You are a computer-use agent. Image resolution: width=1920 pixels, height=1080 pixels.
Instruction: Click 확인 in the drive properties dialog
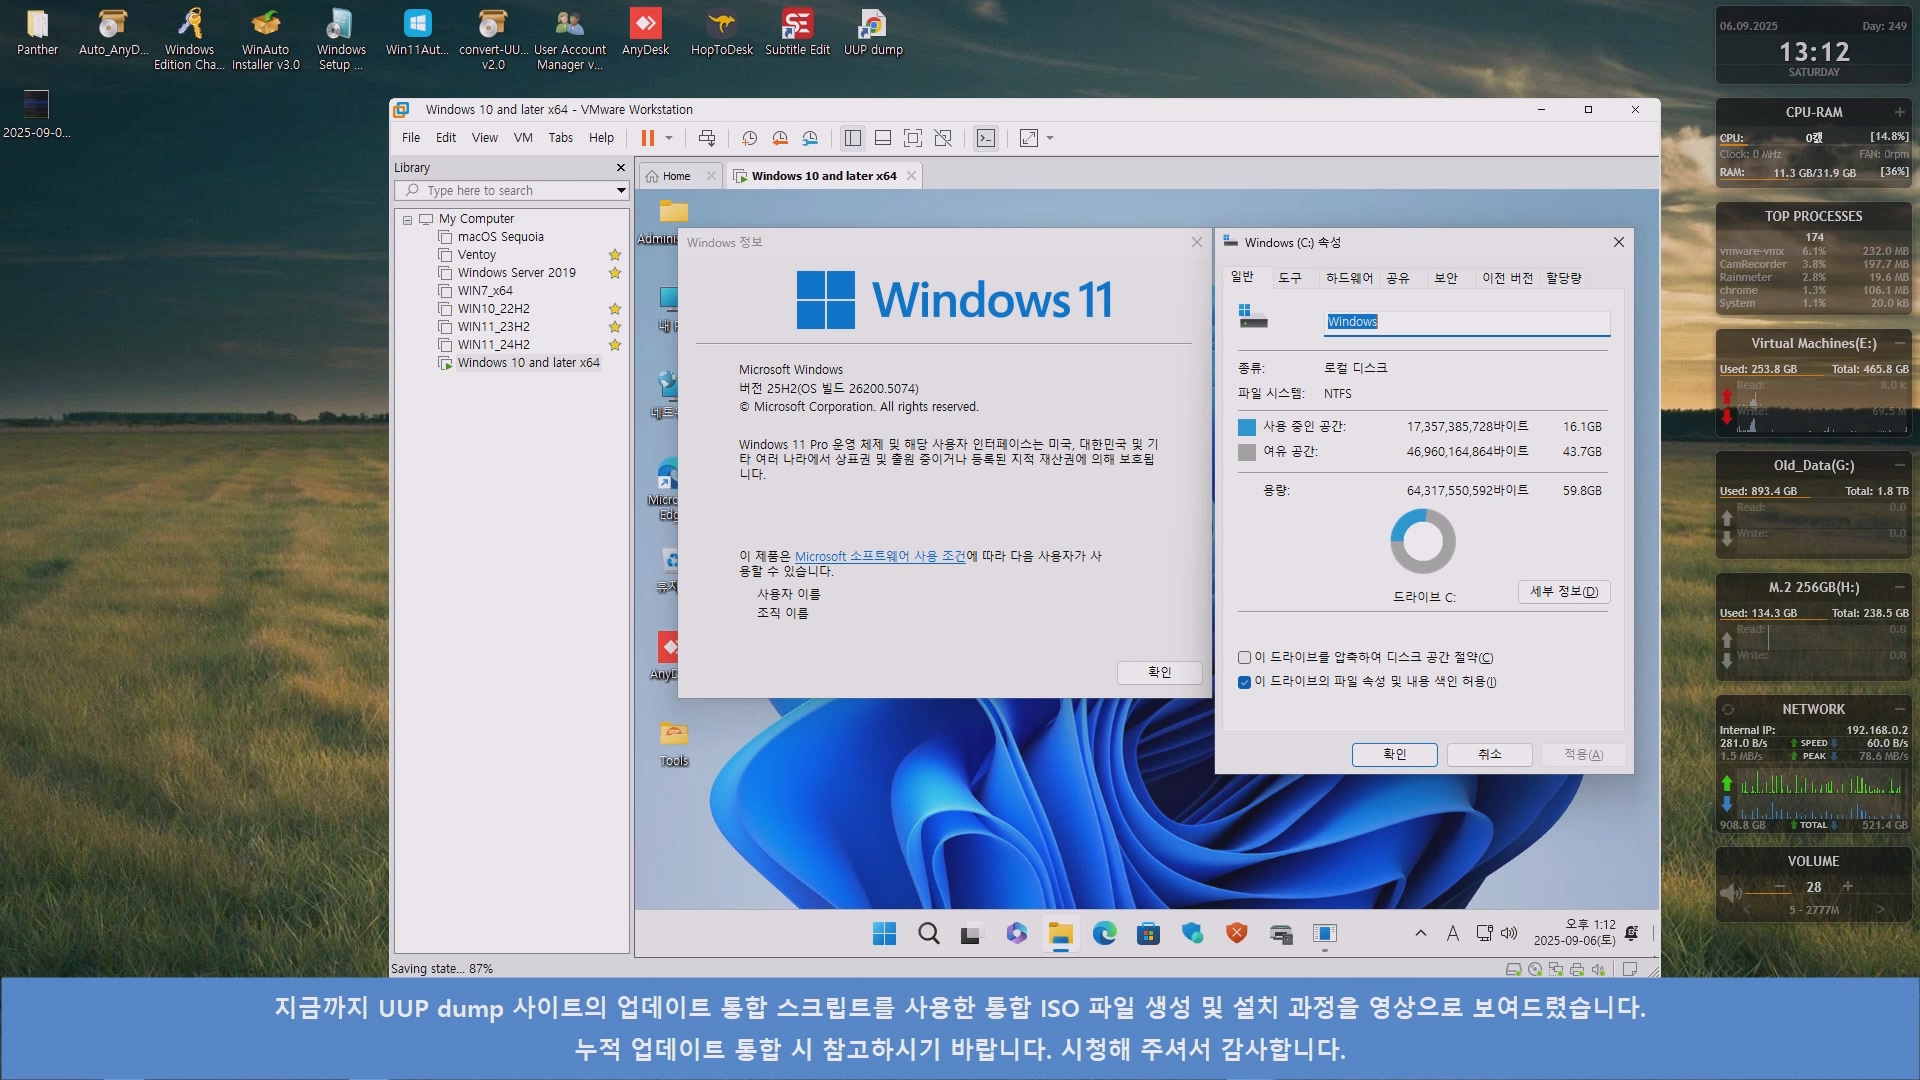click(1394, 755)
